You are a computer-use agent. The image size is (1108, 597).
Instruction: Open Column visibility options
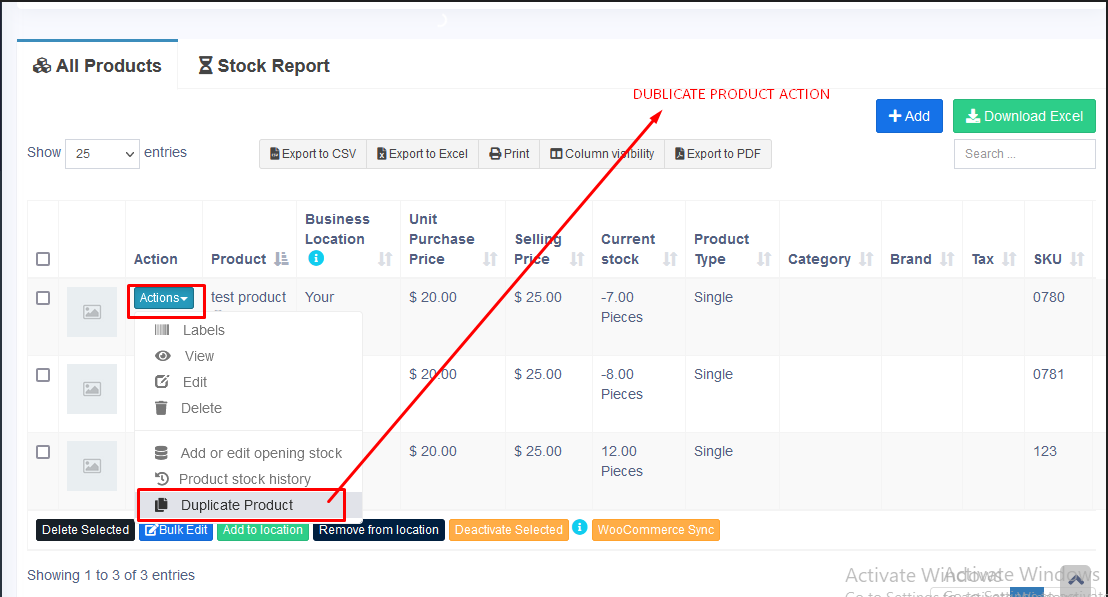tap(602, 154)
